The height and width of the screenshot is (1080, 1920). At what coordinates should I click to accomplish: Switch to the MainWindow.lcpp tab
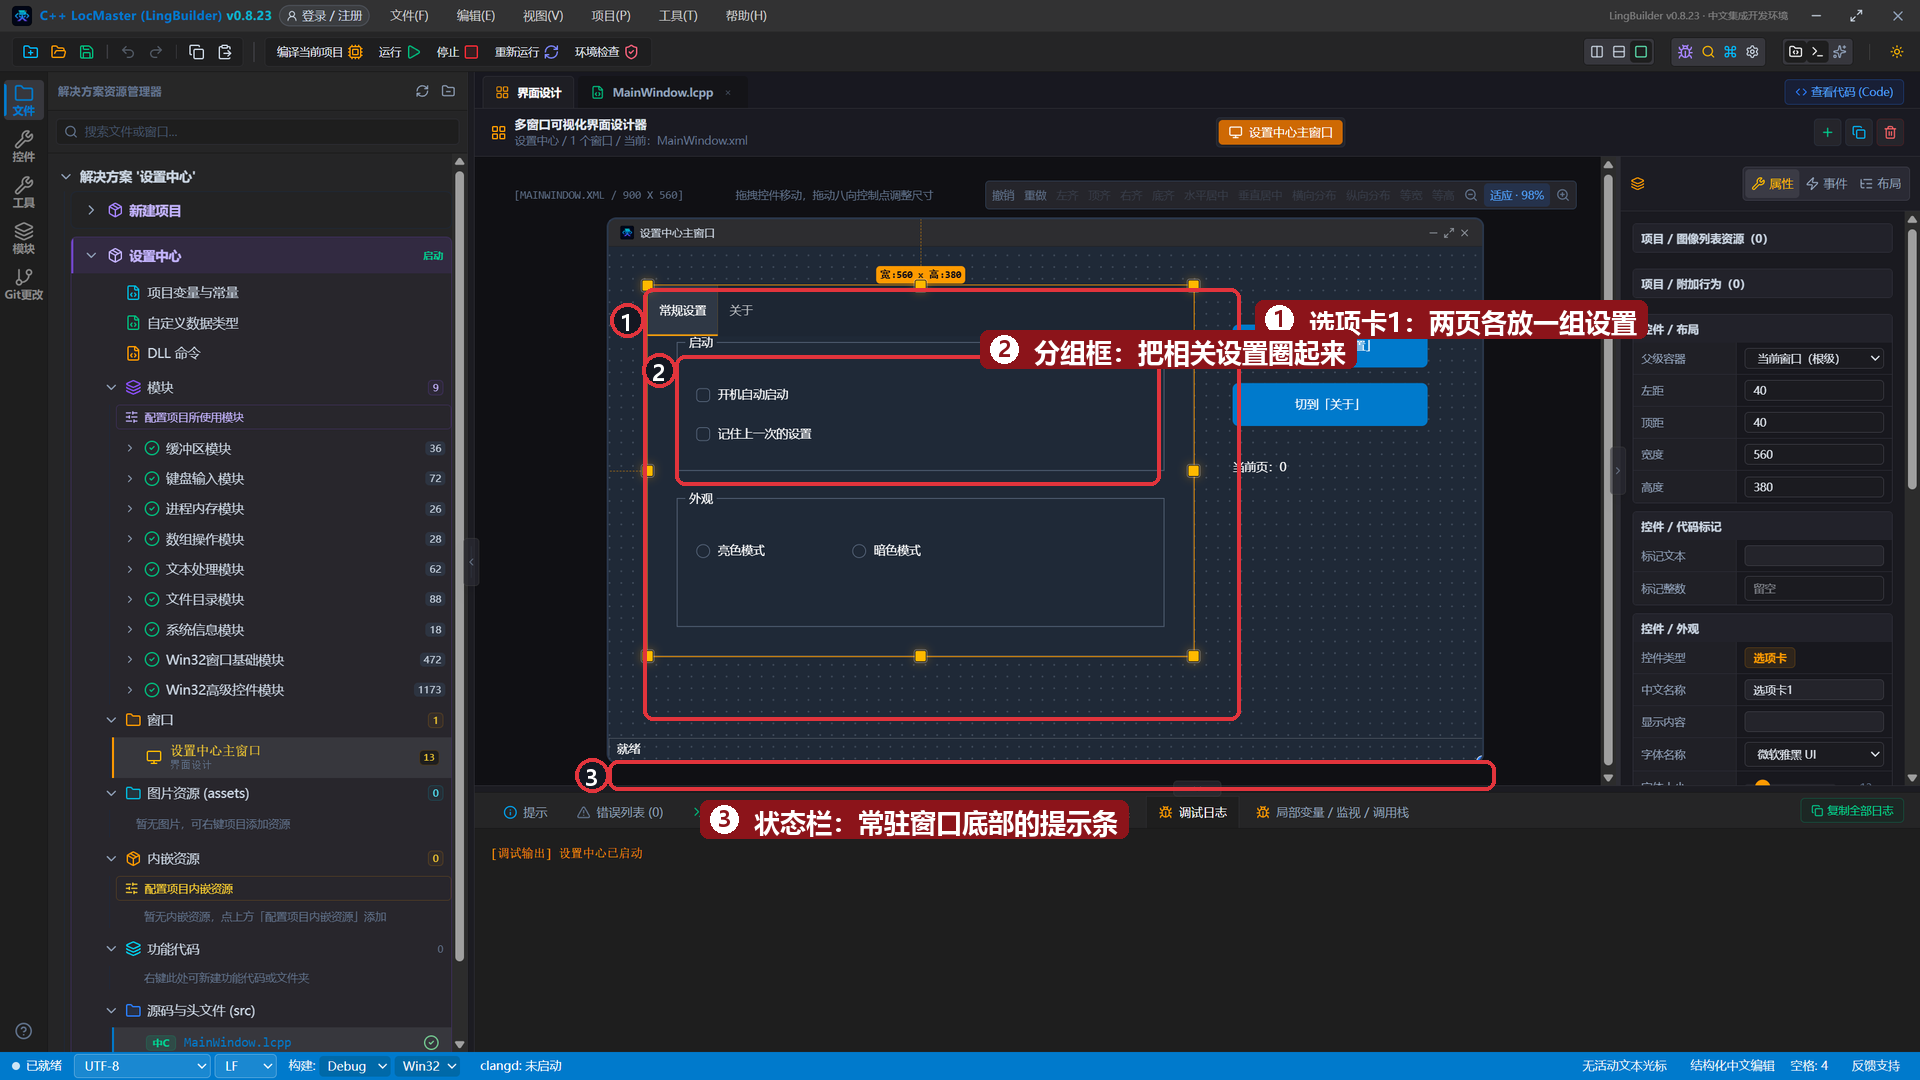tap(661, 92)
